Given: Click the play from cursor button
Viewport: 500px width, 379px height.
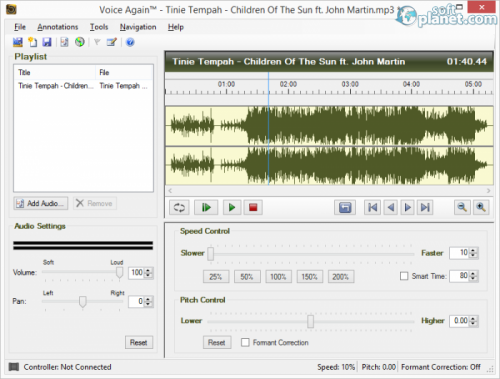Looking at the screenshot, I should click(206, 208).
